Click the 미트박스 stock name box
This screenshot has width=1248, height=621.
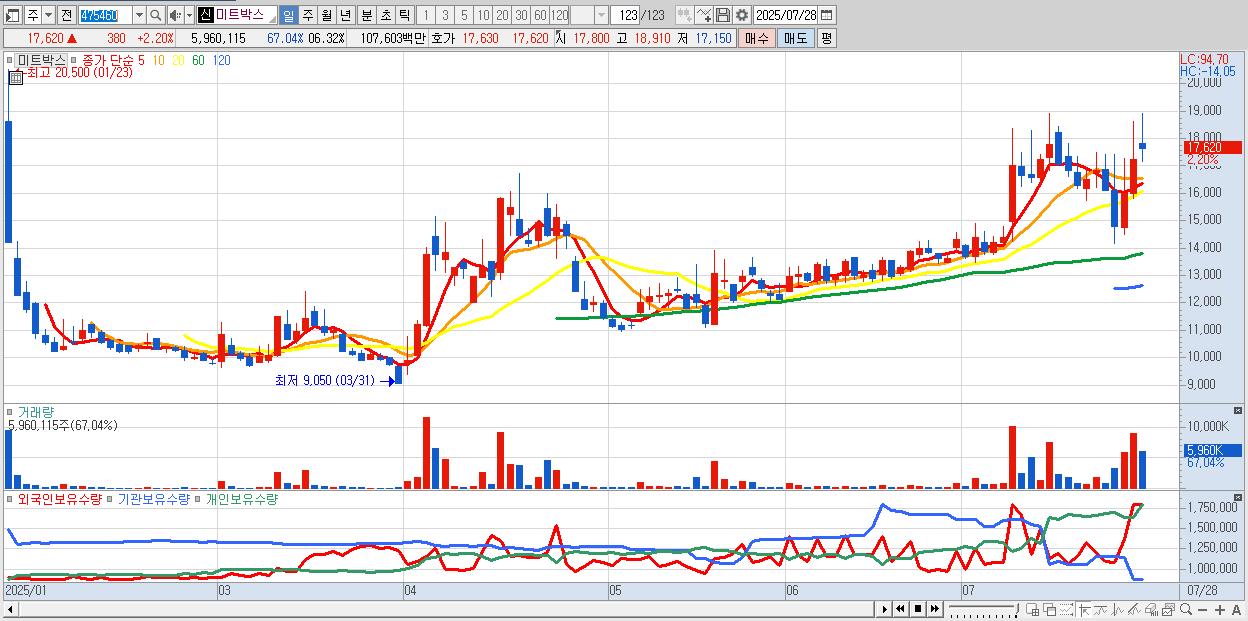point(236,15)
